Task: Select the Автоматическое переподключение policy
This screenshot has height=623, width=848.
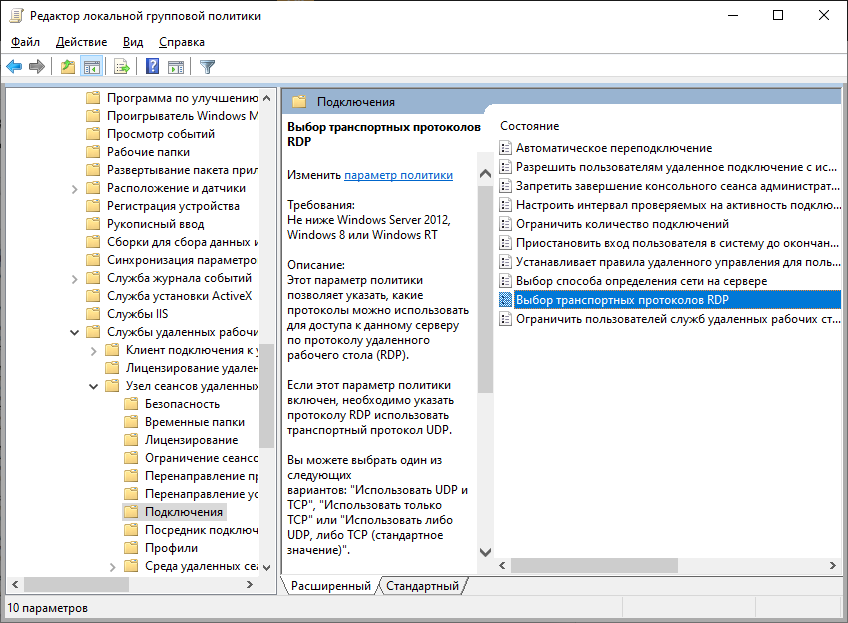Action: [613, 148]
